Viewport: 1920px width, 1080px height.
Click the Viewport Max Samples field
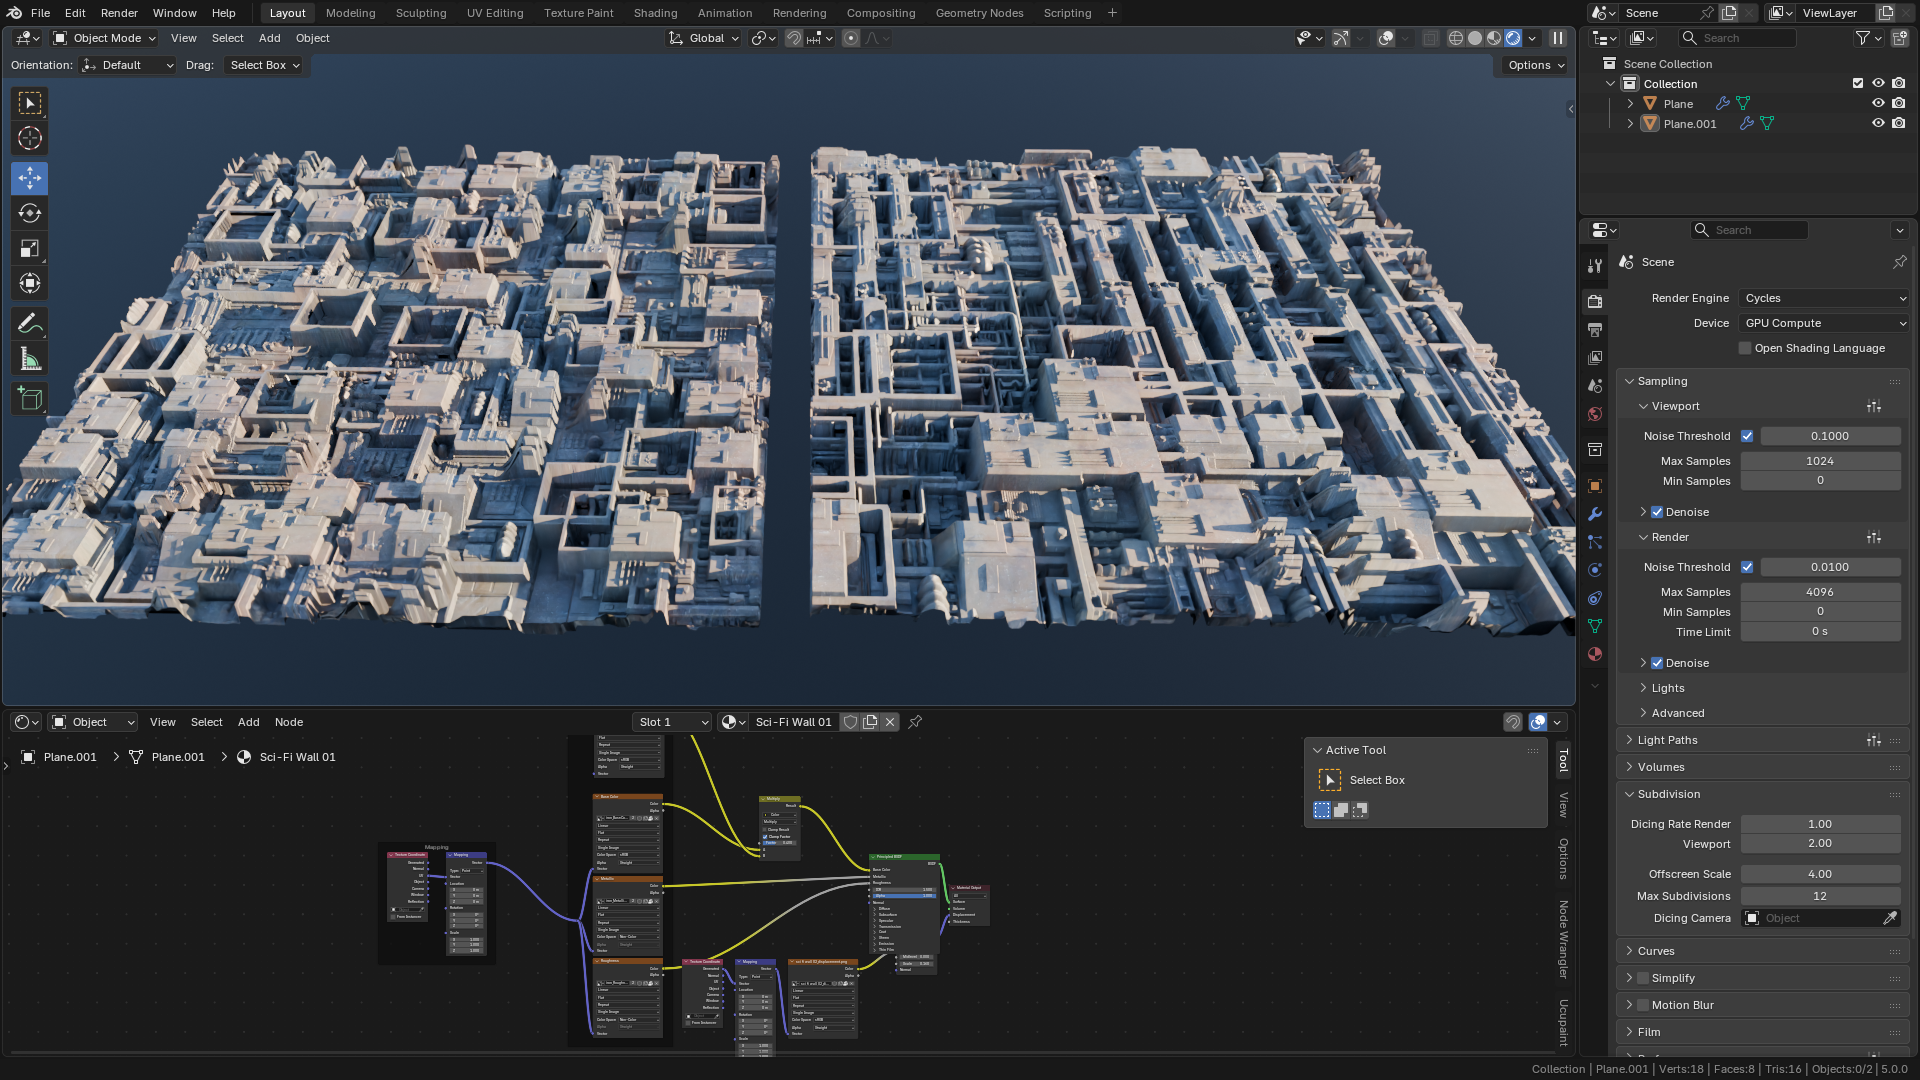tap(1819, 461)
